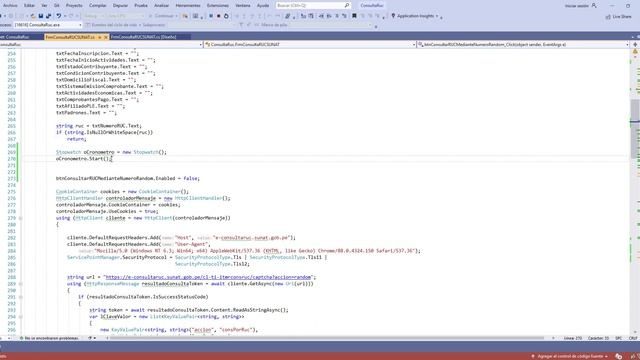Open Application Insights dropdown
Screen dimensions: 640x360
point(415,16)
